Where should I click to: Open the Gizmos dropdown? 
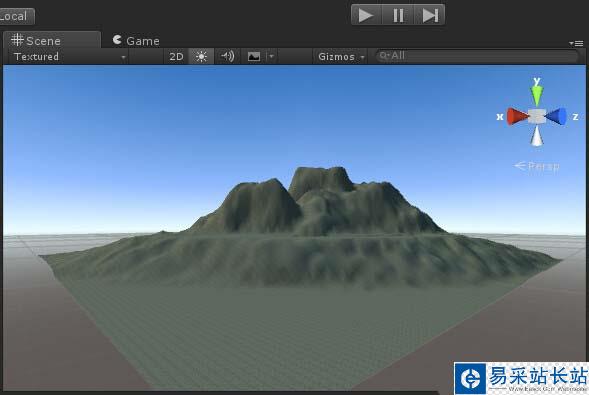tap(341, 57)
